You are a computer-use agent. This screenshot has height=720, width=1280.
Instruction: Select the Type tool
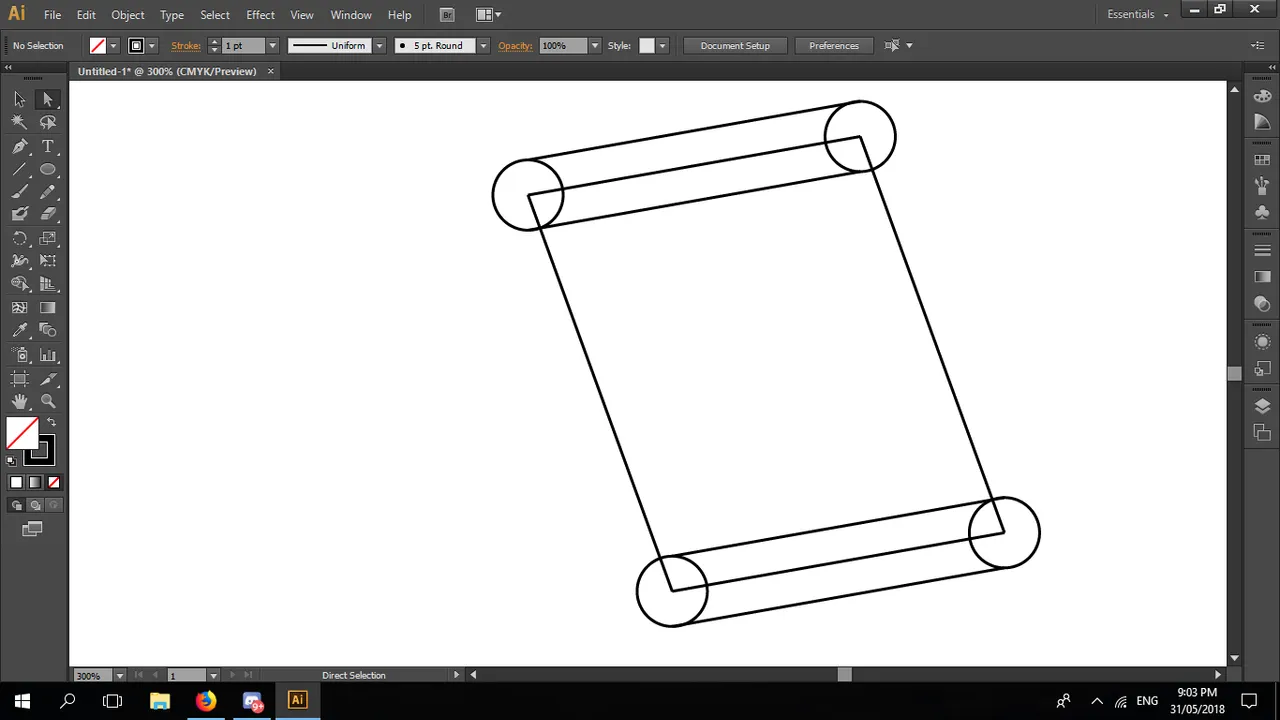47,146
